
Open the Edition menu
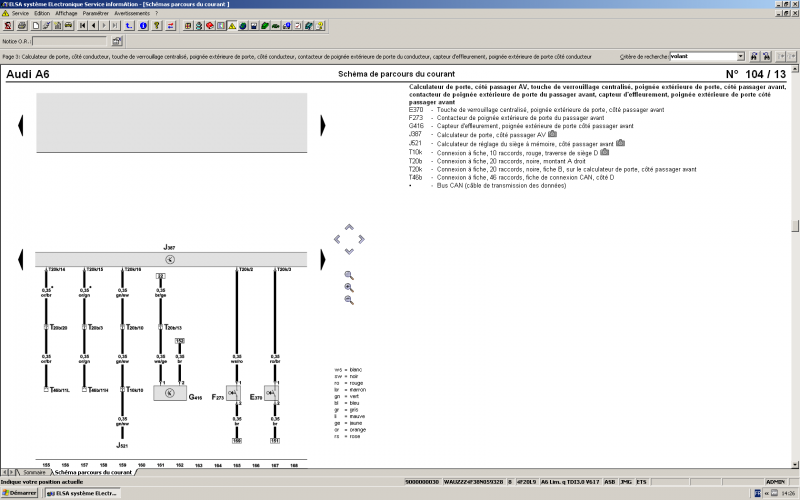pyautogui.click(x=42, y=13)
